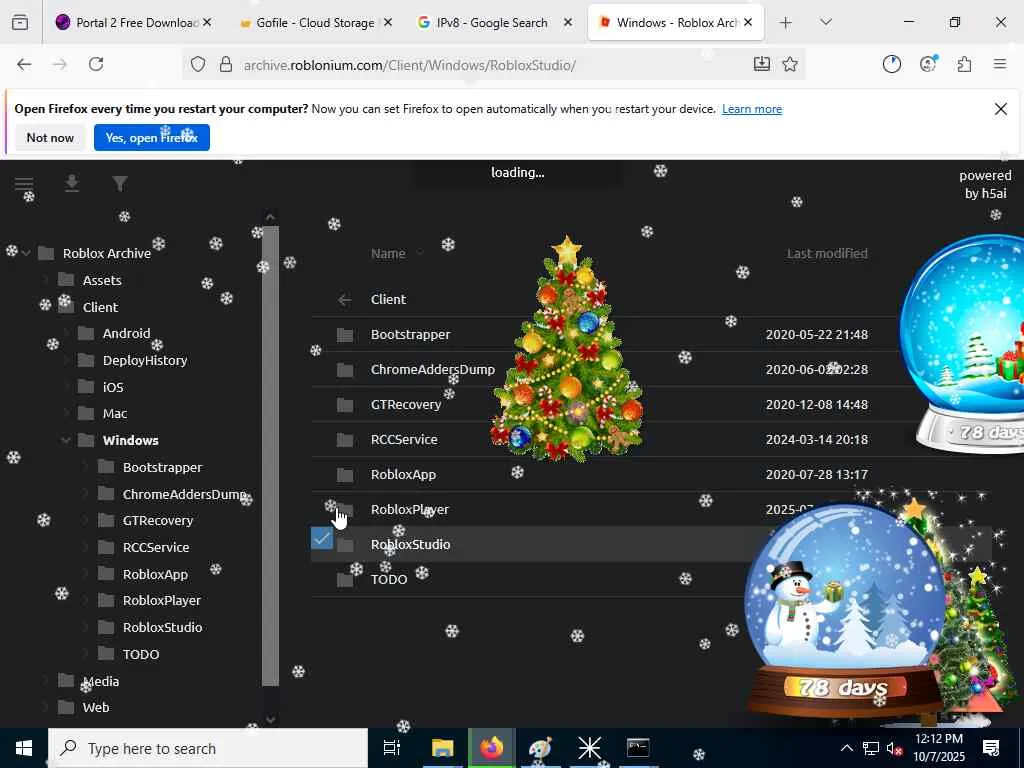Close the IPv8 Google Search tab
Viewport: 1024px width, 768px height.
tap(568, 22)
